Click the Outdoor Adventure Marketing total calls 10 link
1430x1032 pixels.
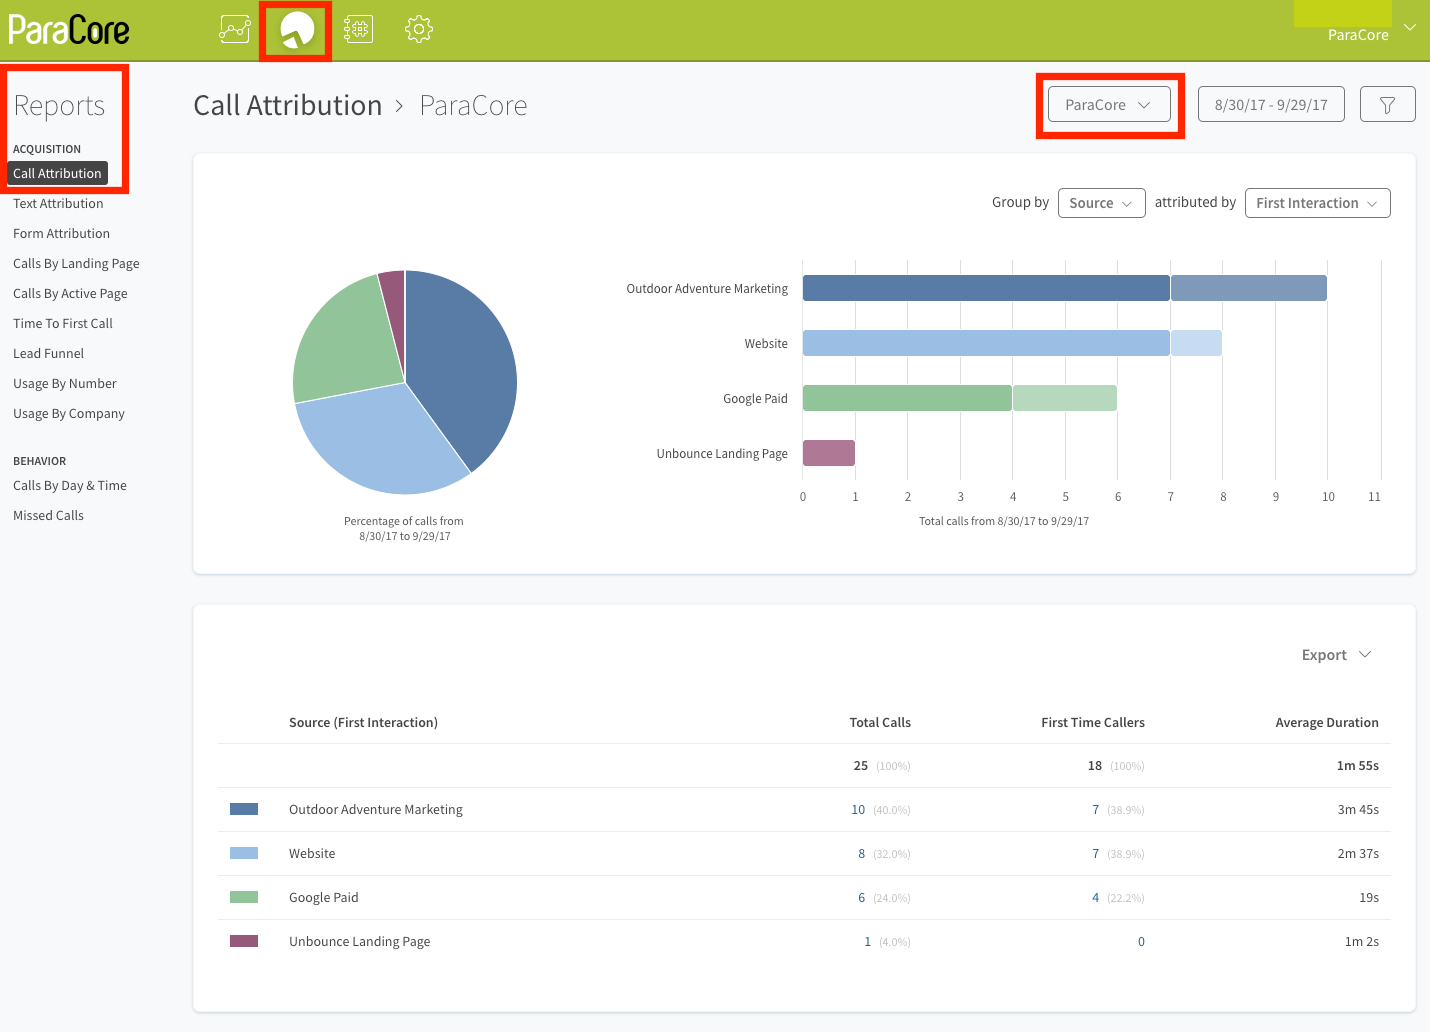pyautogui.click(x=858, y=810)
